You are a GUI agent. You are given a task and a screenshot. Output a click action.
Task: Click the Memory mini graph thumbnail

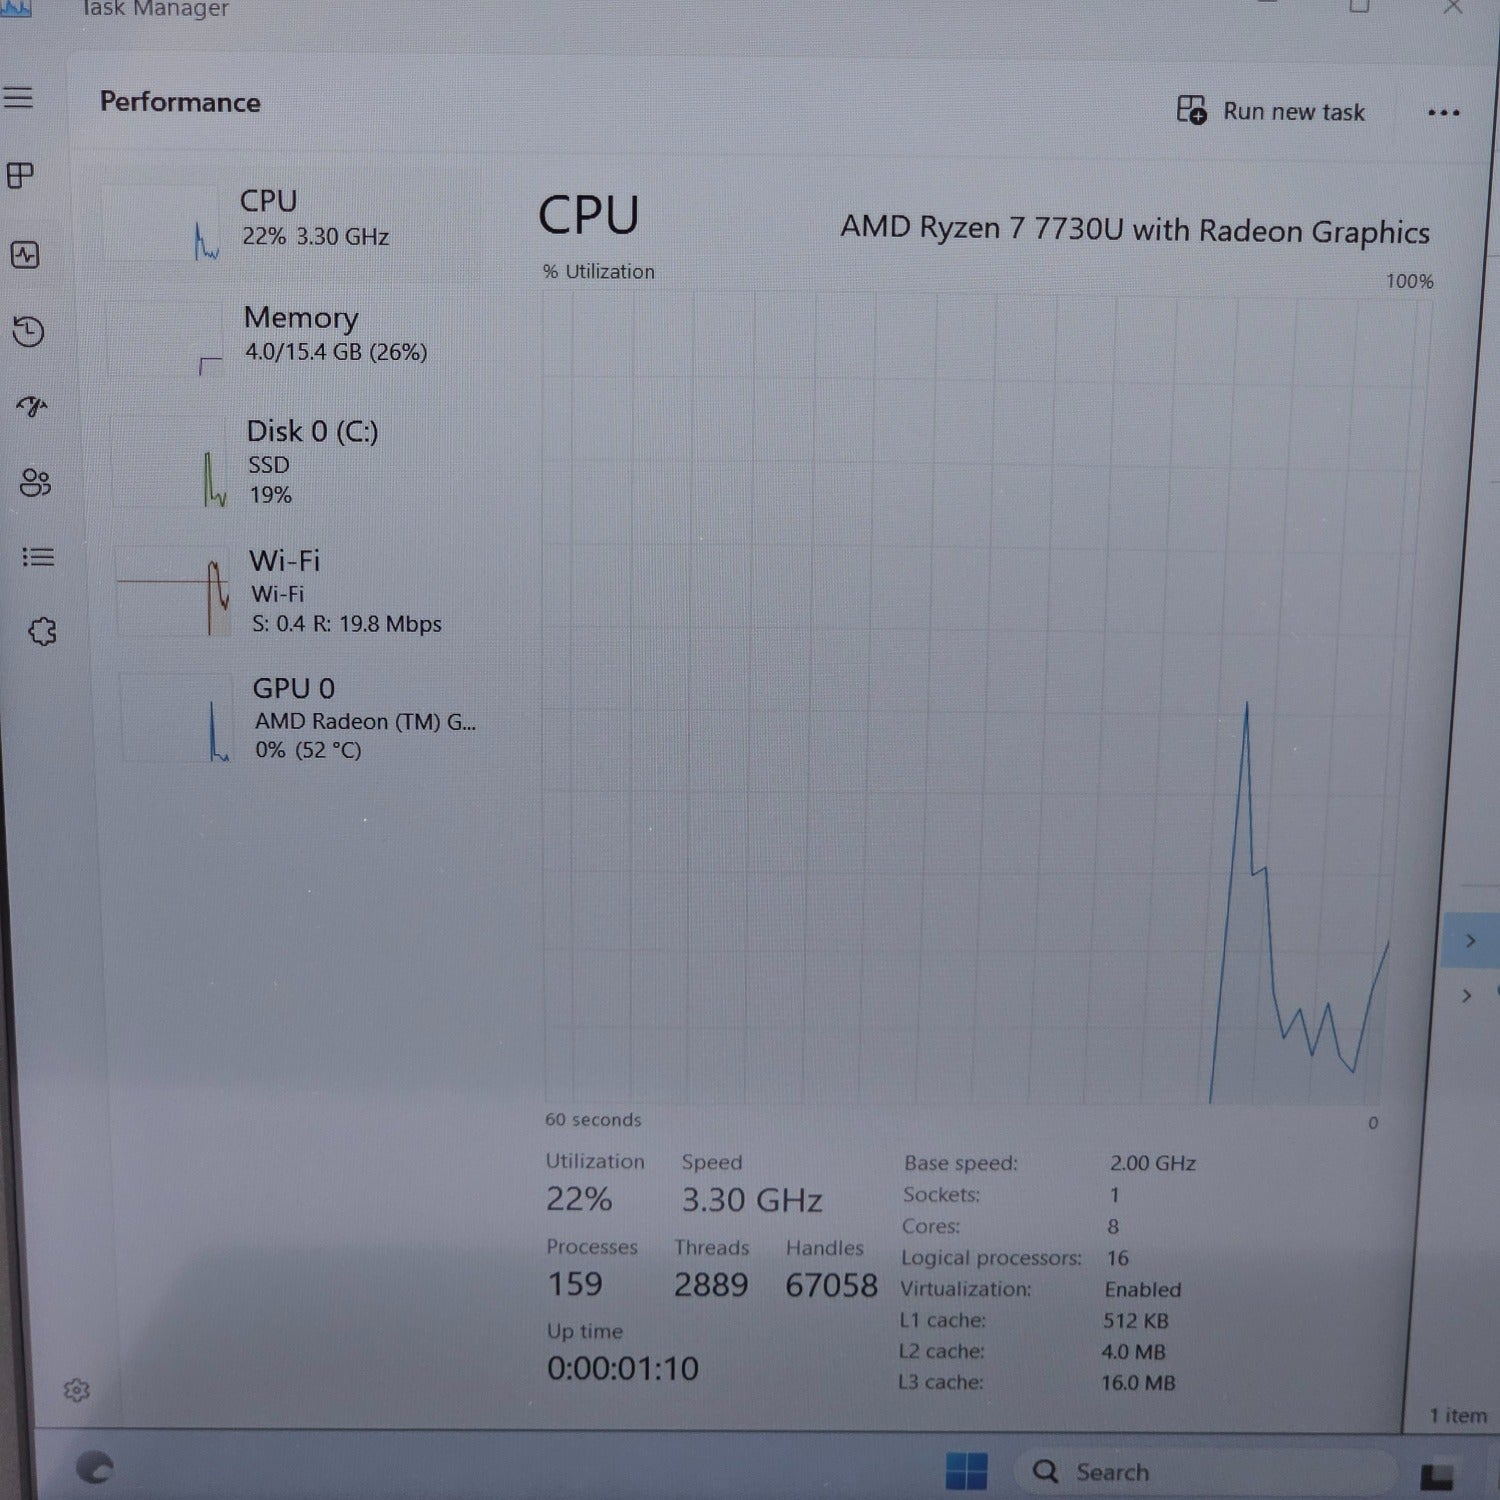click(165, 340)
